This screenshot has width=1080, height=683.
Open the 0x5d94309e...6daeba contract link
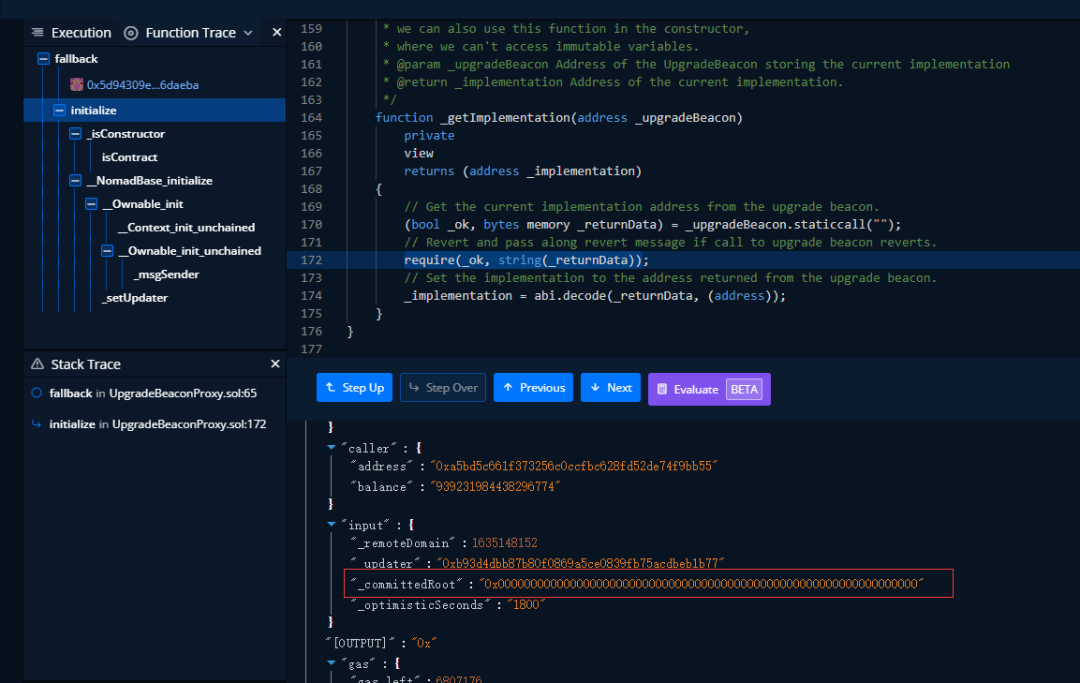tap(143, 85)
